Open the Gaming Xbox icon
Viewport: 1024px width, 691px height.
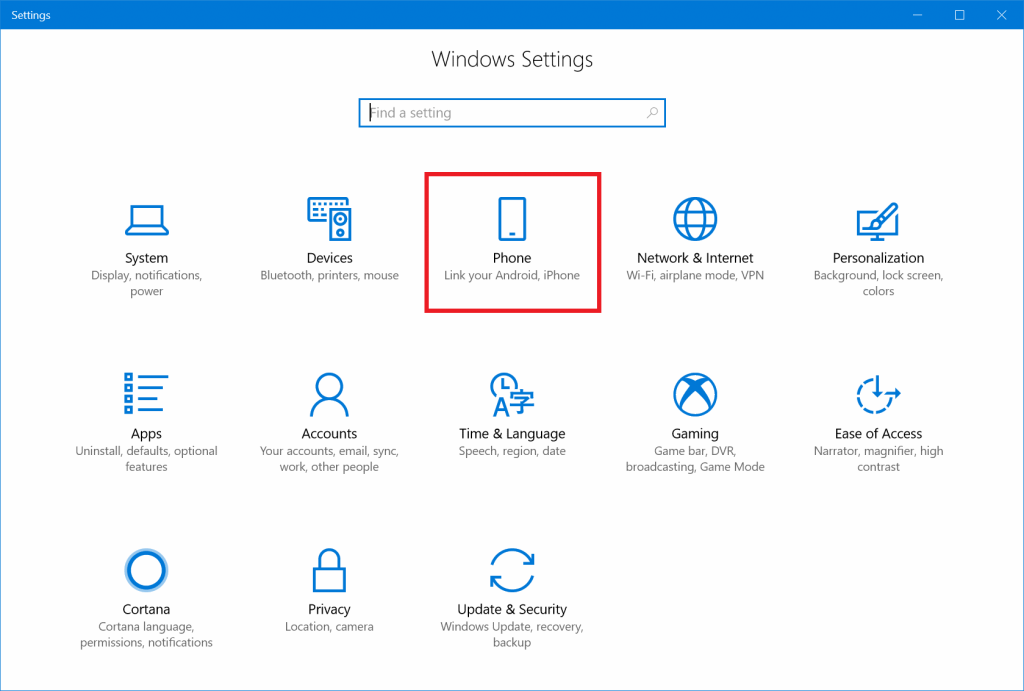pyautogui.click(x=695, y=394)
